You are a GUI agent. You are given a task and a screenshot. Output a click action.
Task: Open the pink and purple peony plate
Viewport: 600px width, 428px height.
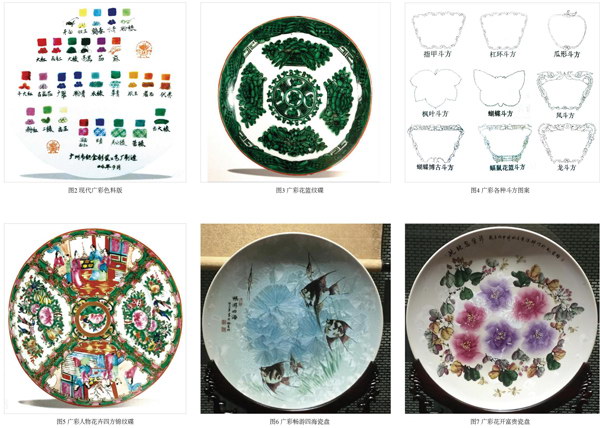click(502, 320)
